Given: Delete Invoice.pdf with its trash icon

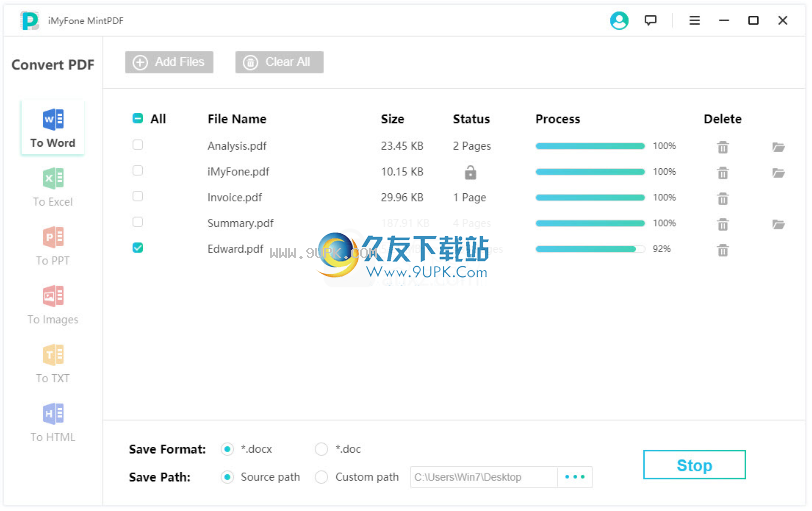Looking at the screenshot, I should pos(723,198).
